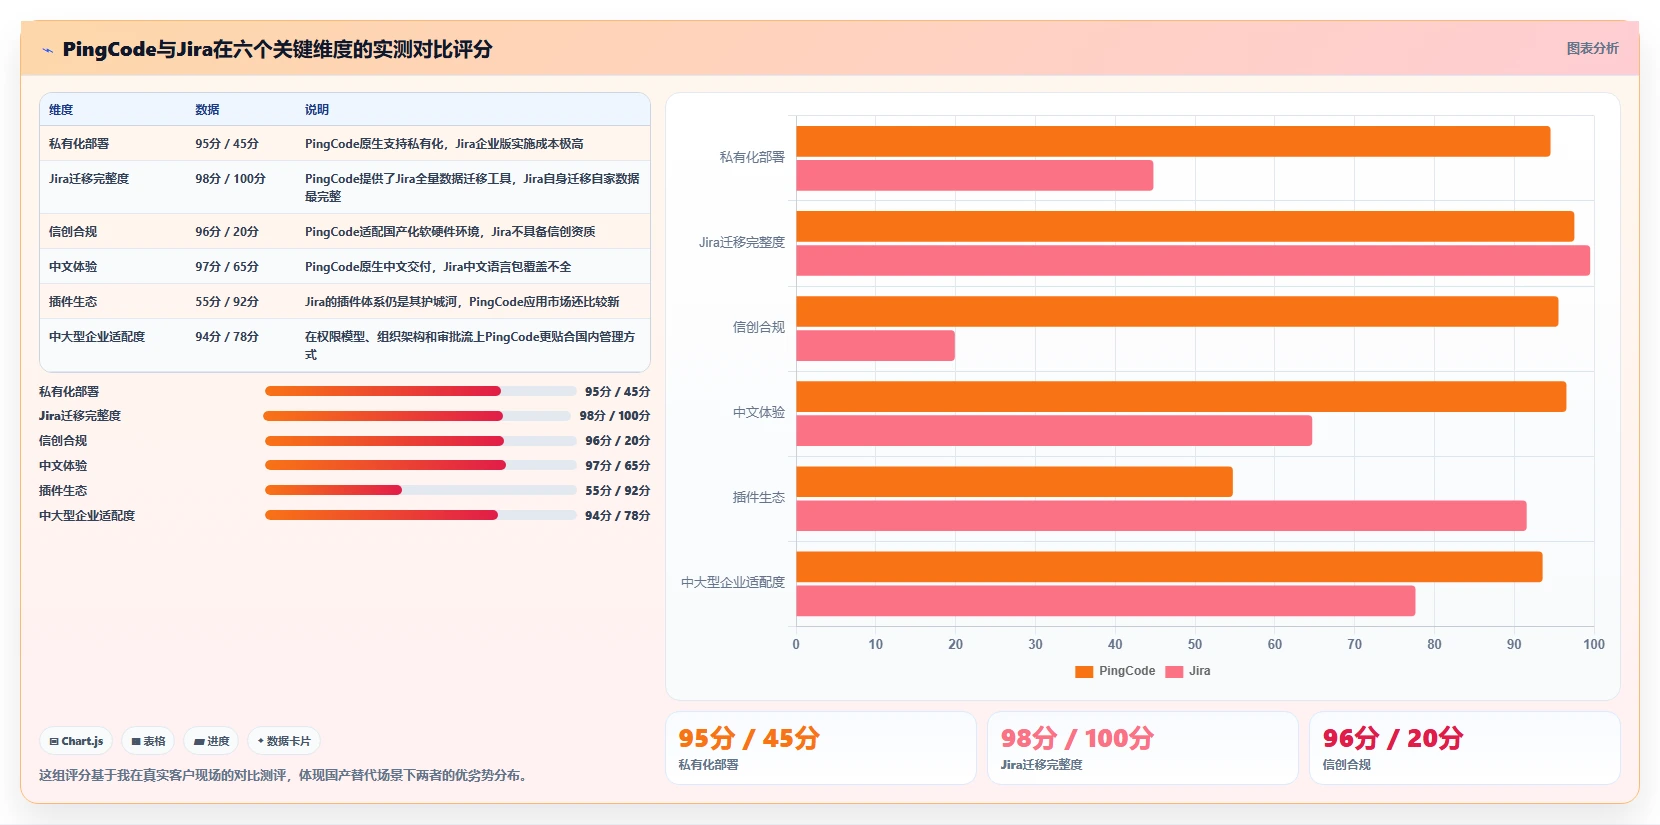Image resolution: width=1660 pixels, height=825 pixels.
Task: Click the 50 tick on chart x-axis
Action: tap(1195, 644)
